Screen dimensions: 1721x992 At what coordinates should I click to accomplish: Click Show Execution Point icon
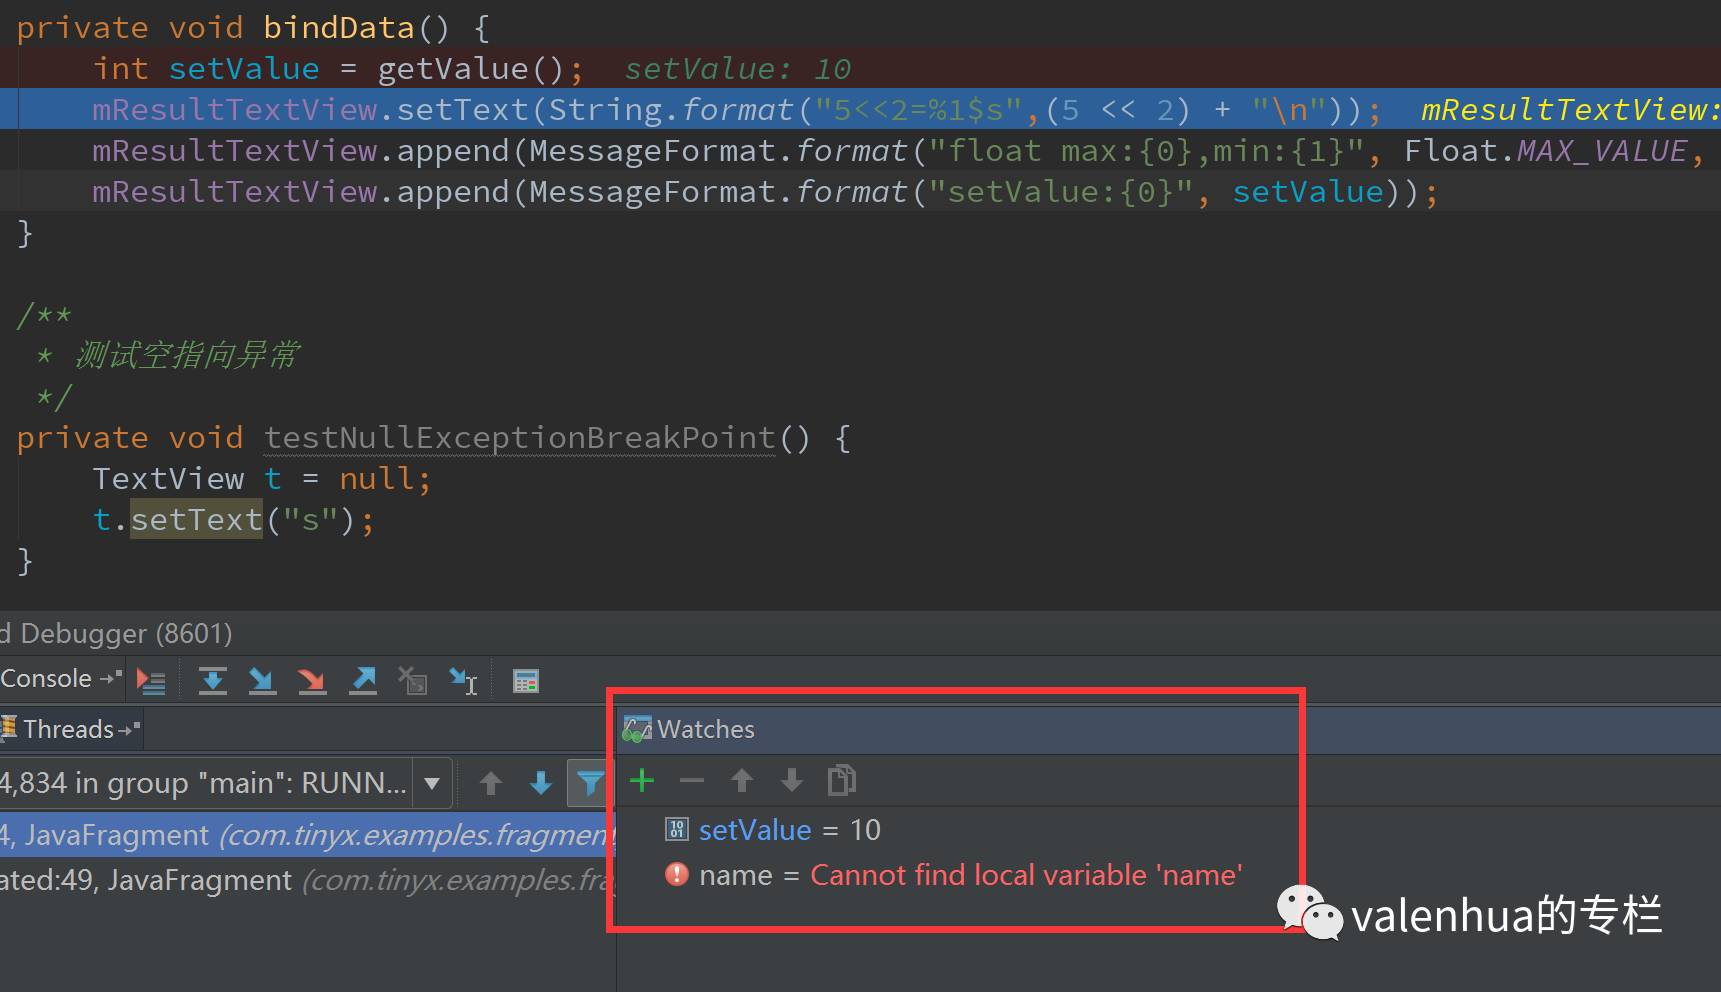151,681
